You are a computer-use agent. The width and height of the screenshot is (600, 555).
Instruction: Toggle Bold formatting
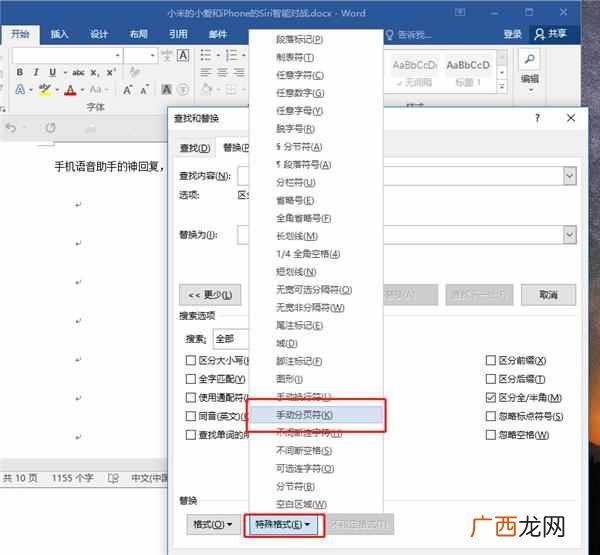tap(20, 72)
